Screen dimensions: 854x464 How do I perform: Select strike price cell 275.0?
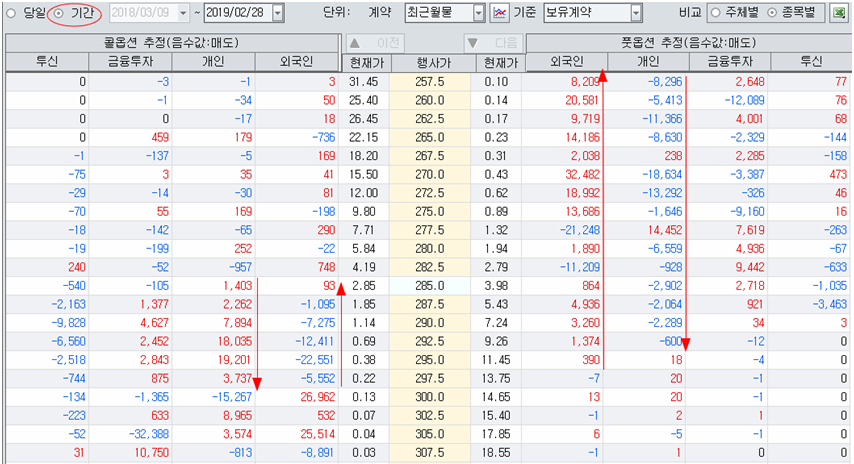430,211
